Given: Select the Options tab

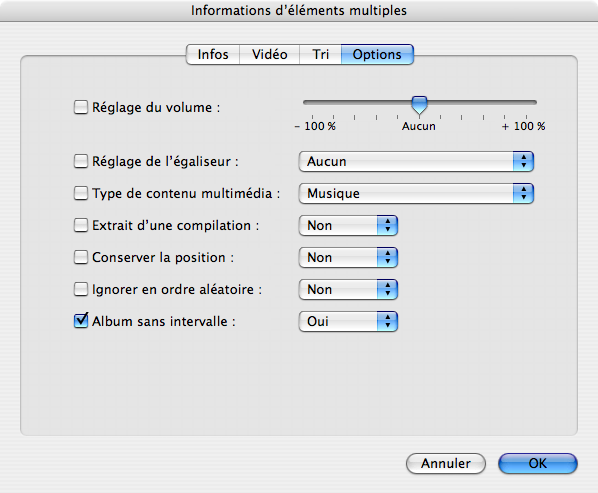Looking at the screenshot, I should [x=377, y=55].
